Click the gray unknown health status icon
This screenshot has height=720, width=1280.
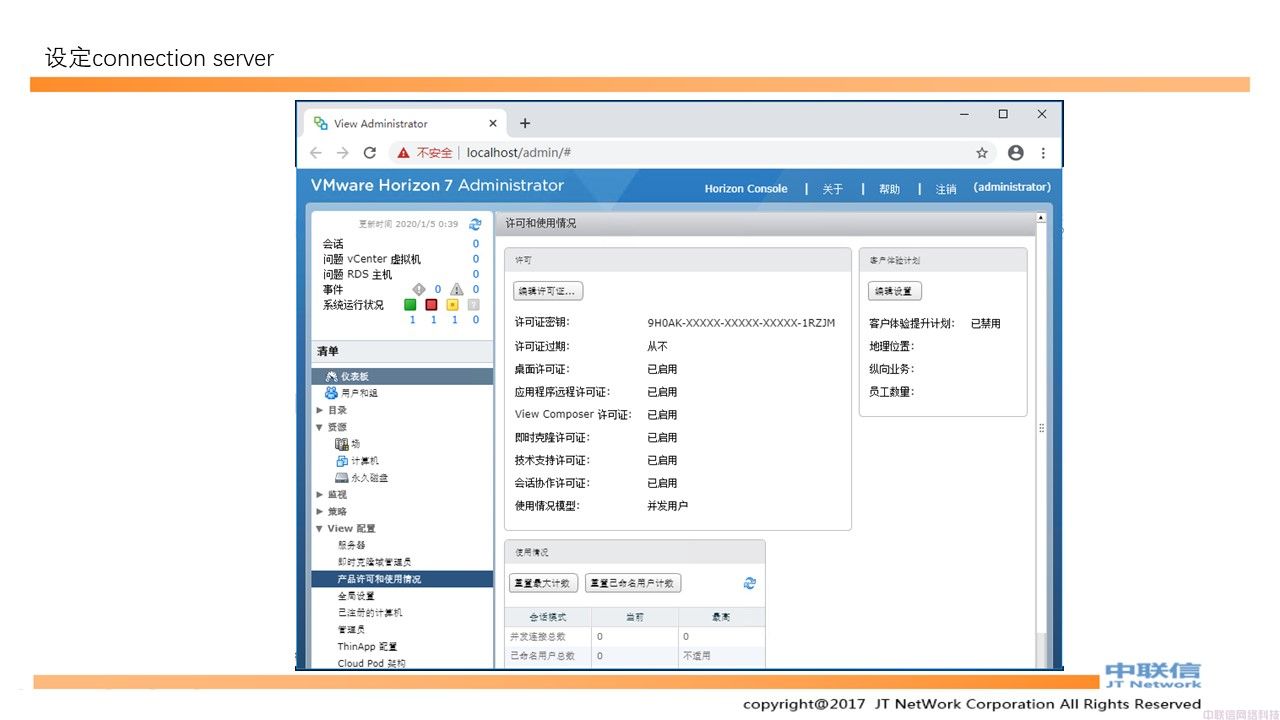[x=474, y=305]
